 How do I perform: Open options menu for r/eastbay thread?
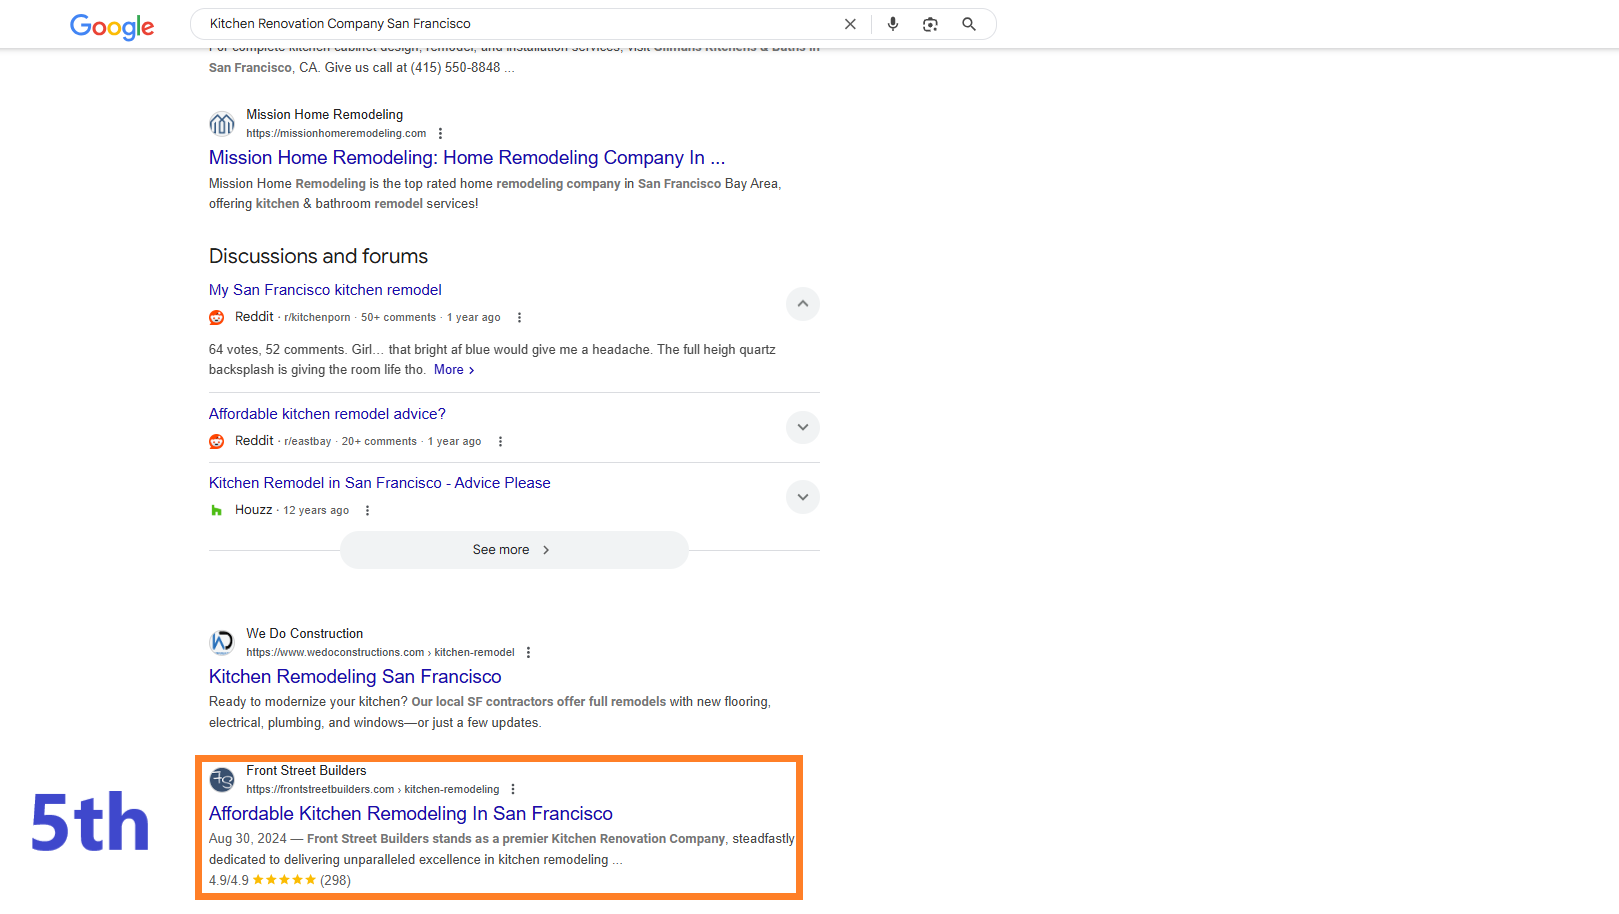[500, 442]
